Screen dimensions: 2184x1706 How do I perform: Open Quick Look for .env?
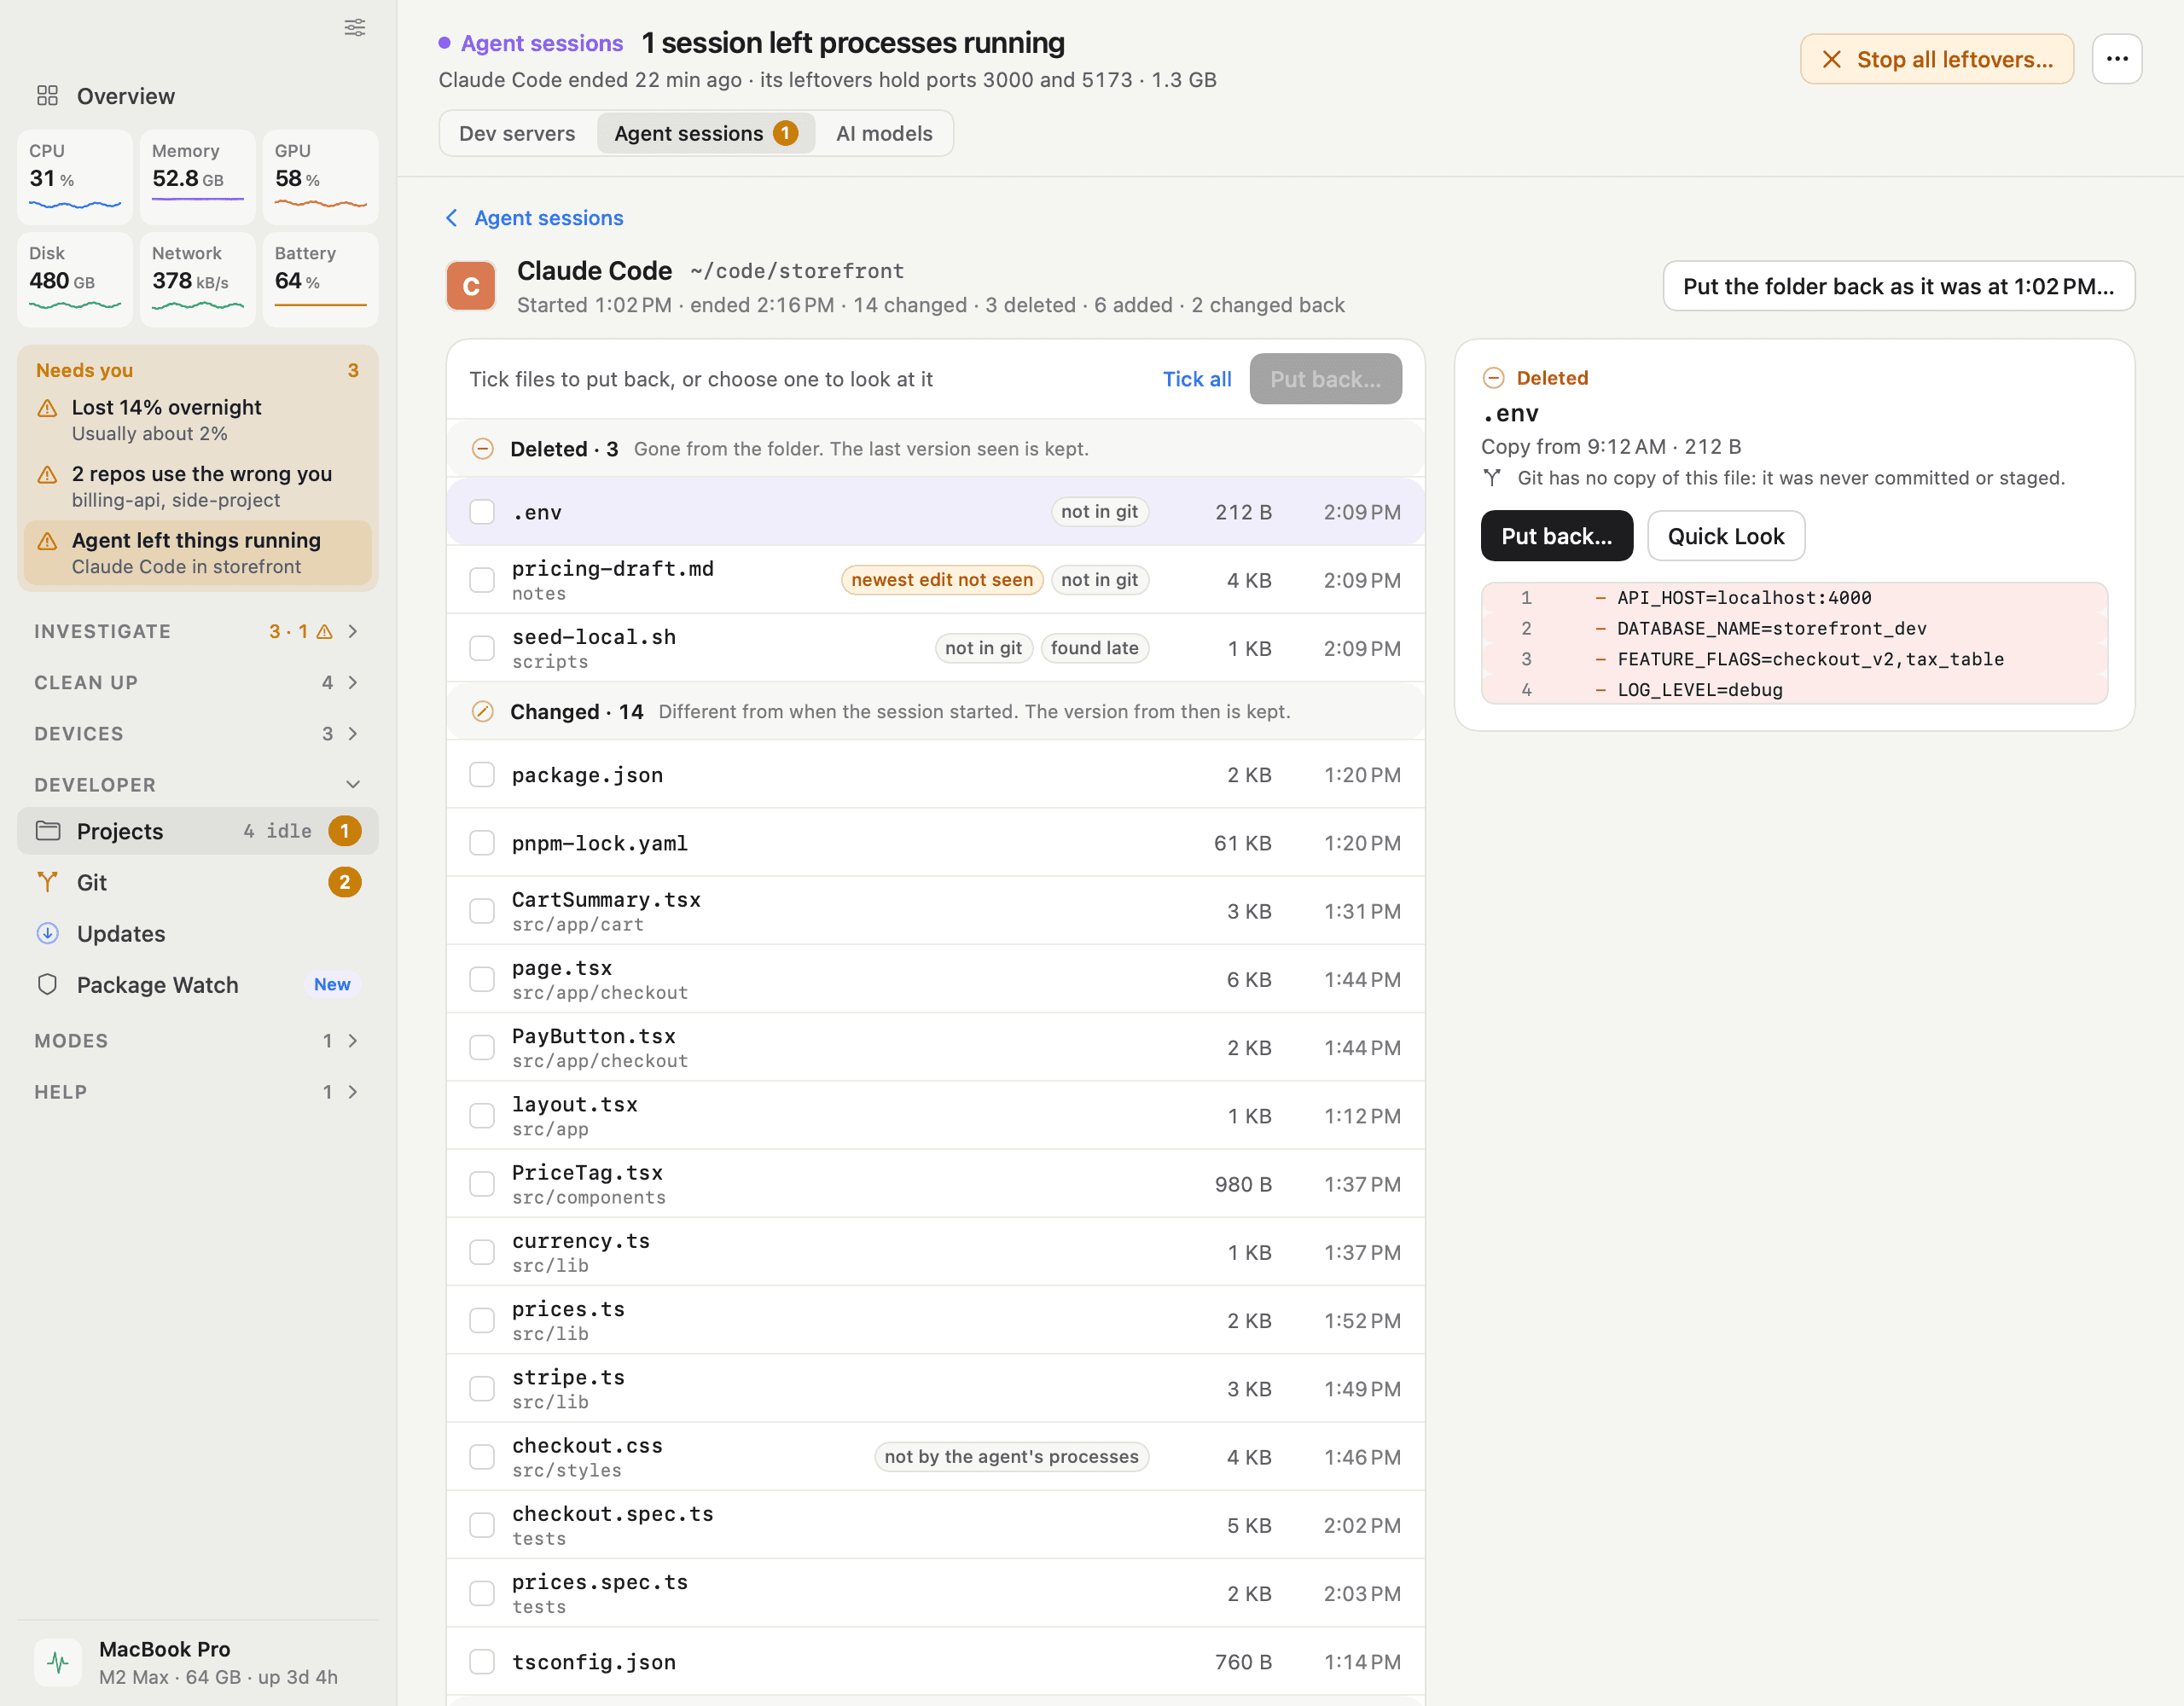pos(1725,536)
